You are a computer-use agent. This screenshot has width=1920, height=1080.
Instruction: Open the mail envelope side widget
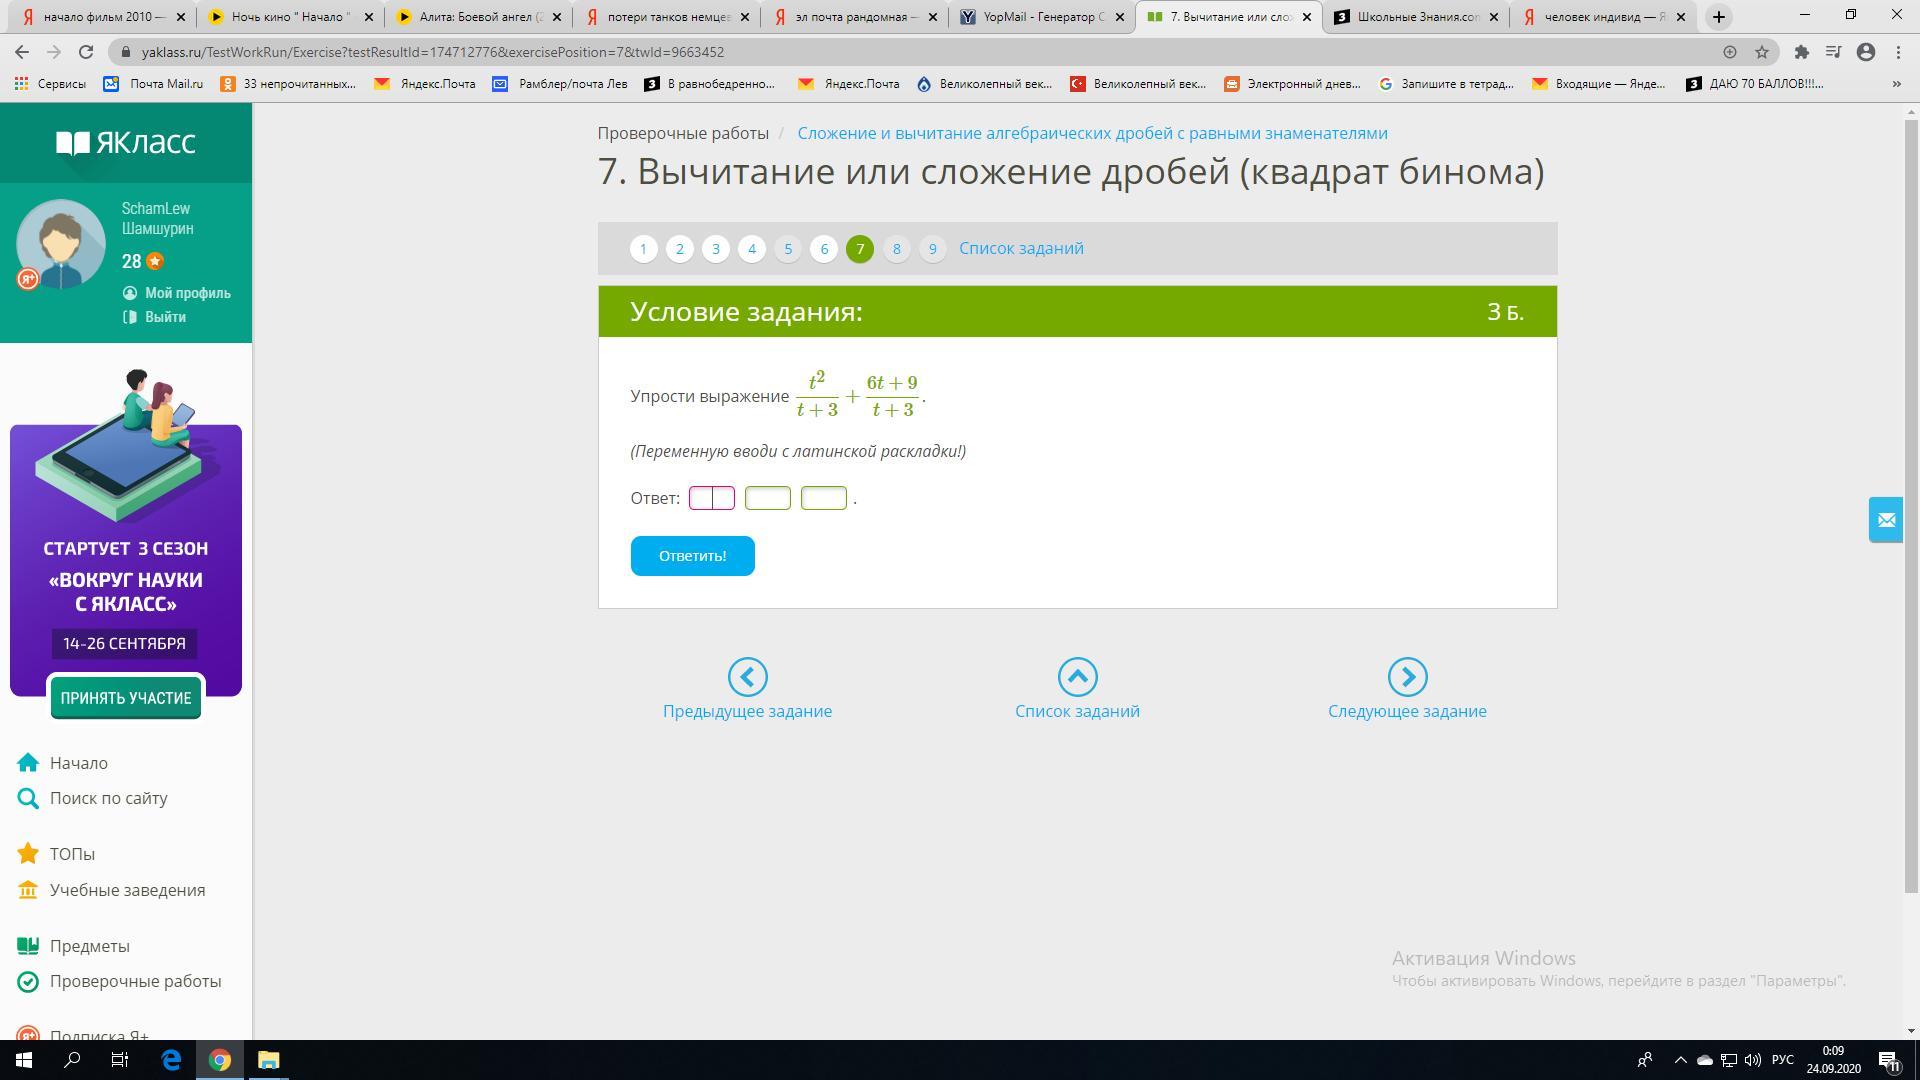tap(1885, 520)
